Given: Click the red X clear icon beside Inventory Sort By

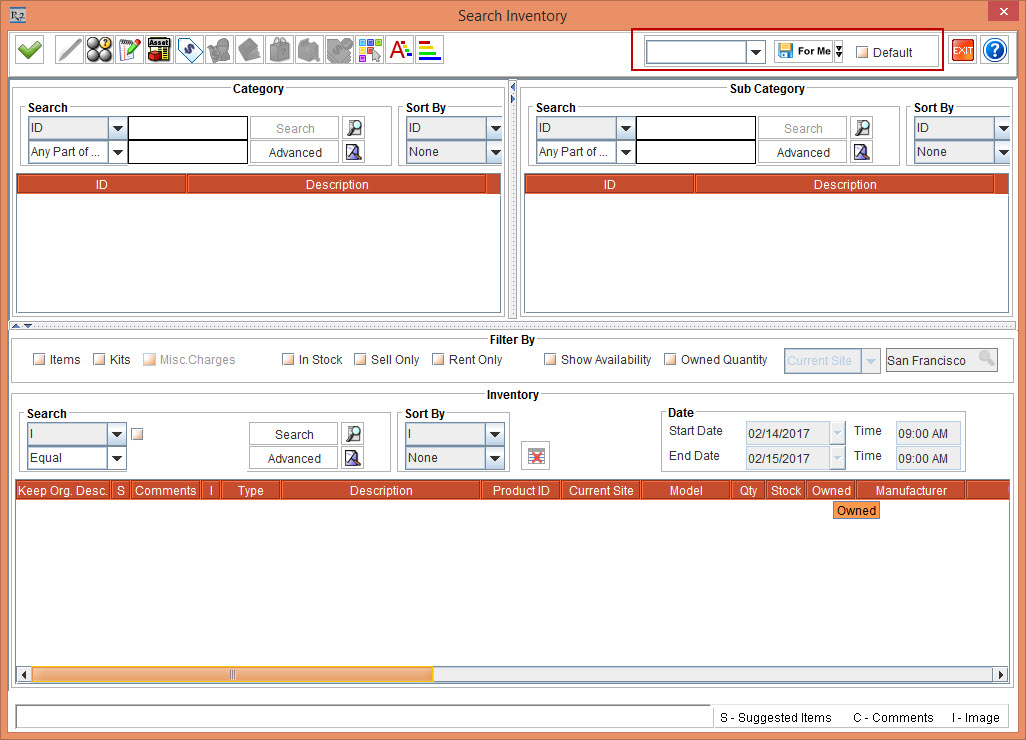Looking at the screenshot, I should [536, 456].
